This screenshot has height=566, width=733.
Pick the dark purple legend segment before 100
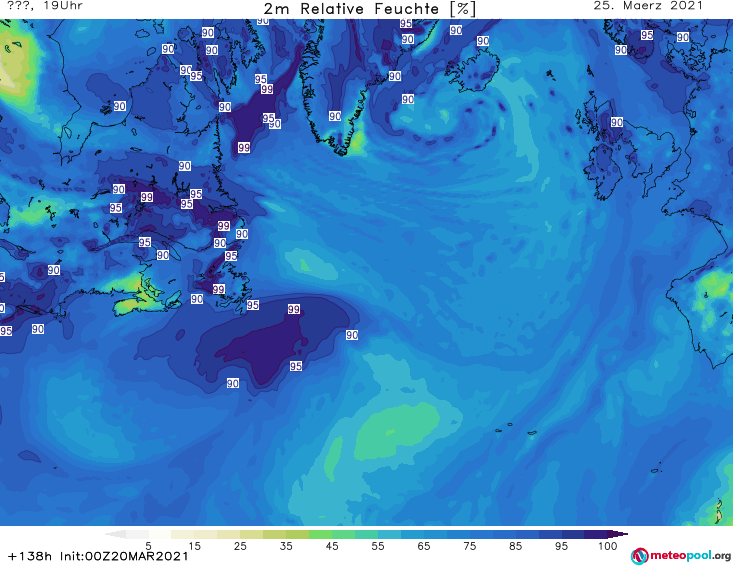pos(596,534)
